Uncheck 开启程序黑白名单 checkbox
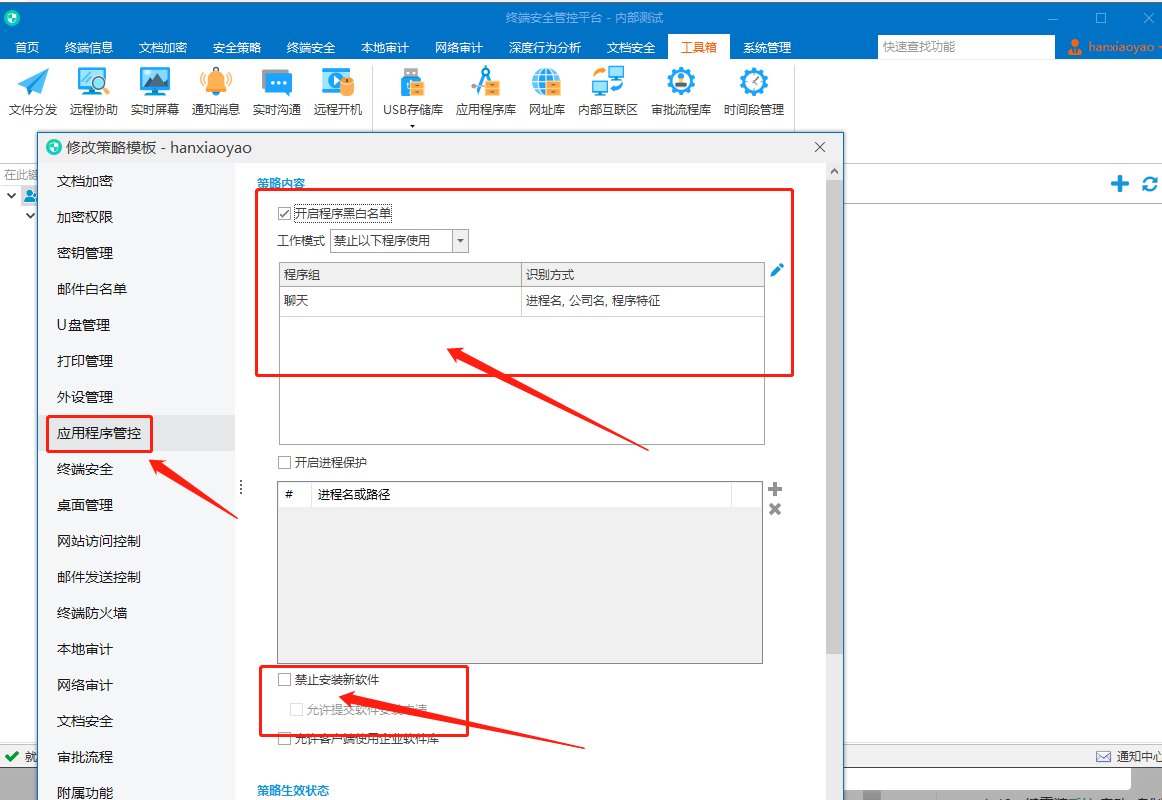The image size is (1162, 800). 285,213
